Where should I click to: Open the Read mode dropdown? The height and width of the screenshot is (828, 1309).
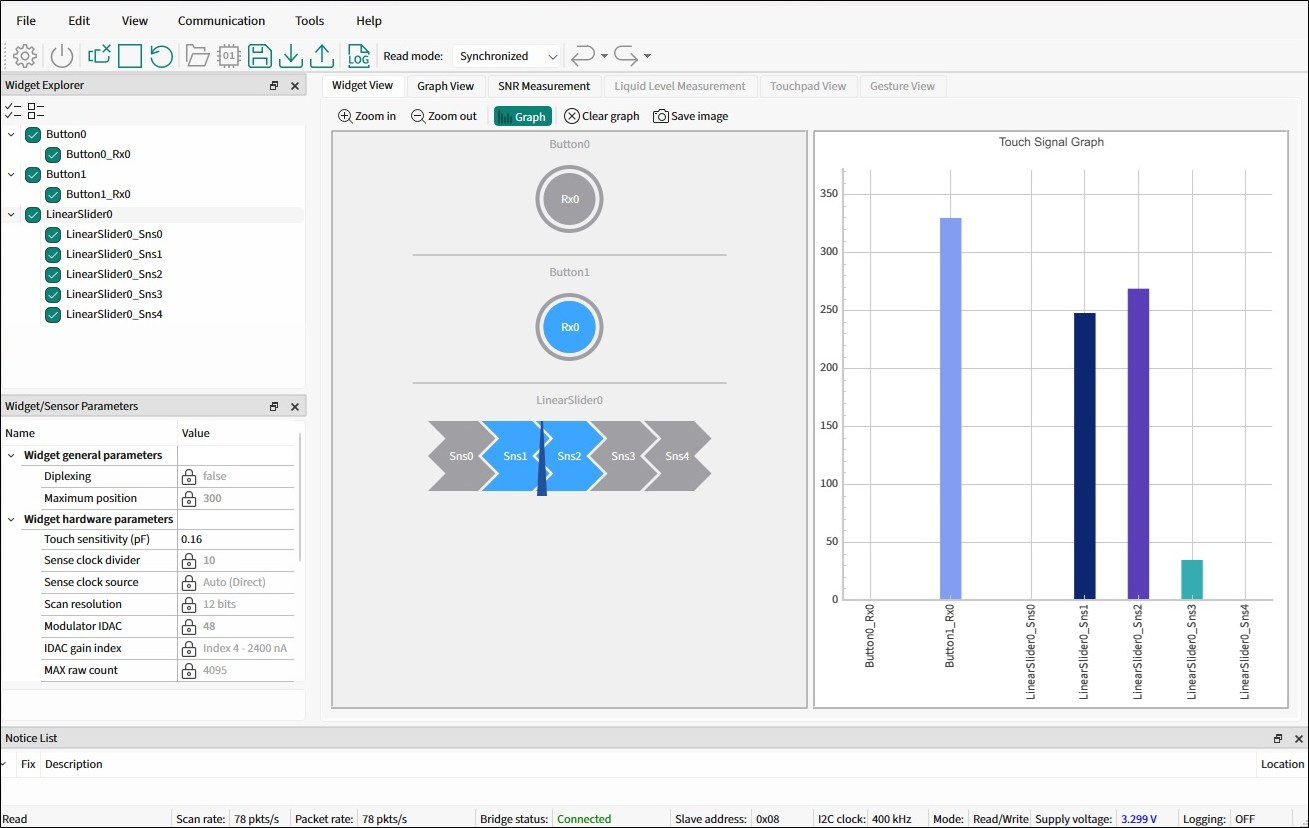(x=508, y=57)
